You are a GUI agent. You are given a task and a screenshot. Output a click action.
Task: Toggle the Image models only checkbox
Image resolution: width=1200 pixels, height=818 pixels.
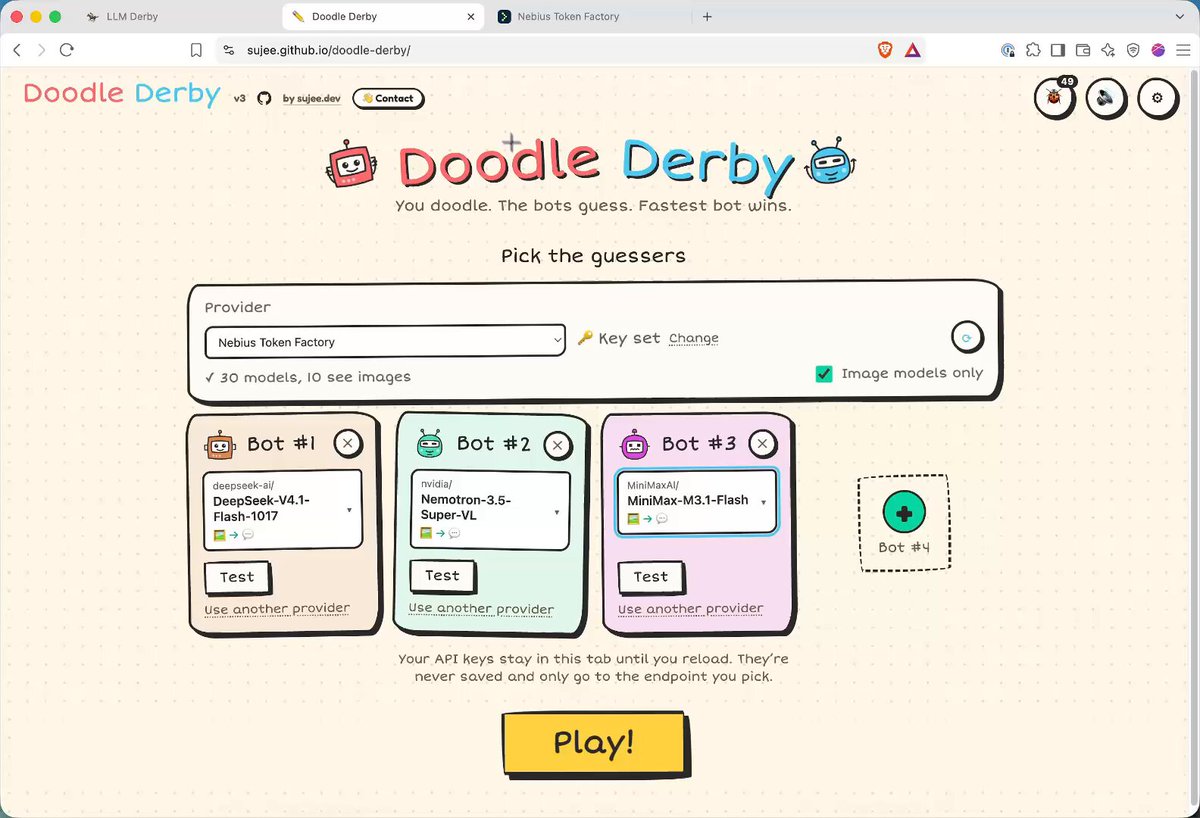(x=824, y=373)
